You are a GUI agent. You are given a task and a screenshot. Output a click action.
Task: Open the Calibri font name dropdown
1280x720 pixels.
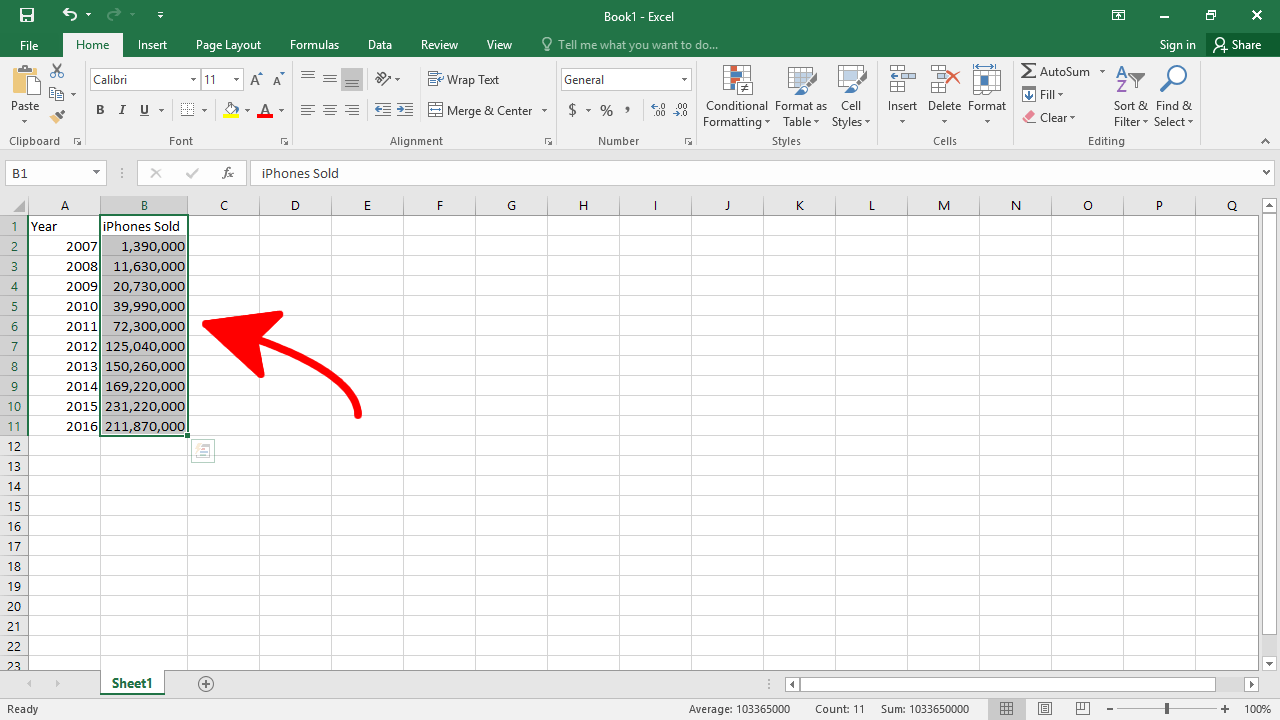(193, 80)
